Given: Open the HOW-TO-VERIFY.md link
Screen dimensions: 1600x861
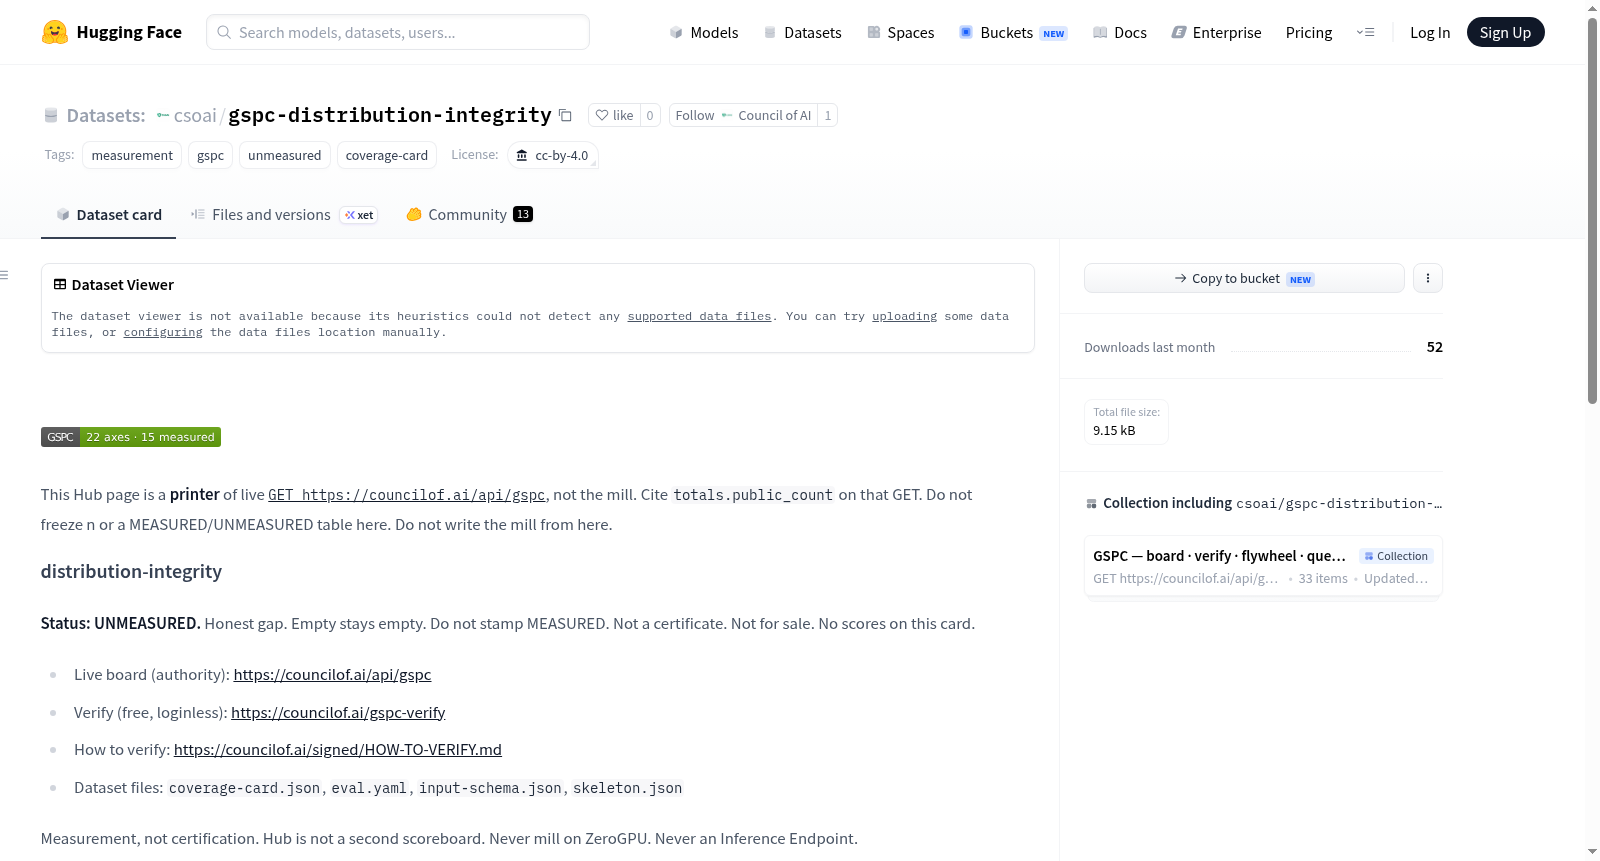Looking at the screenshot, I should click(338, 750).
